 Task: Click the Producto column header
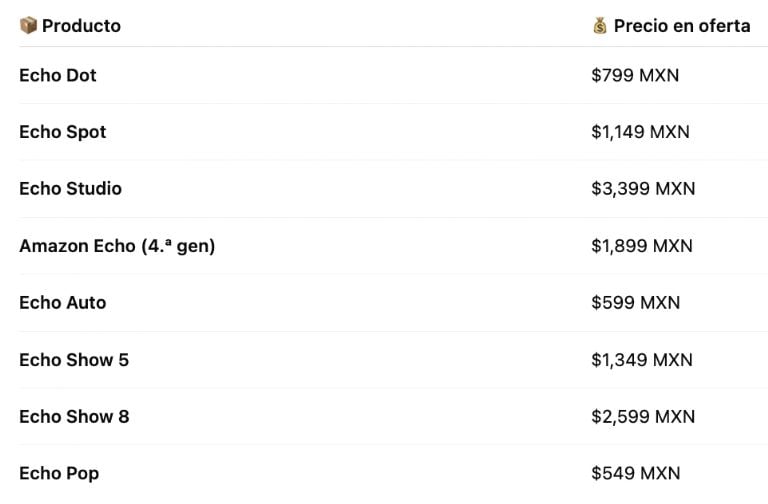pos(81,26)
